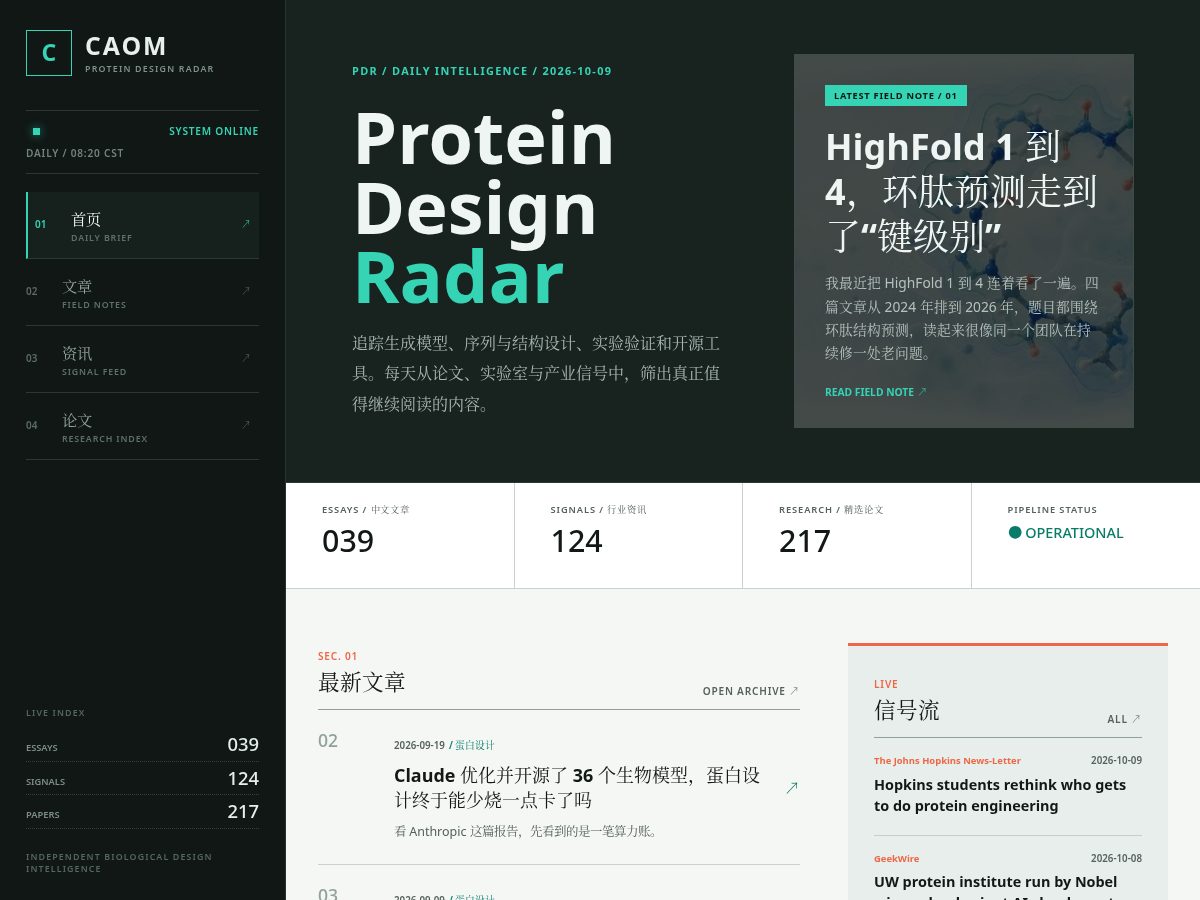Screen dimensions: 1200x900
Task: Click the sidebar ESSAYS 039 live index row
Action: click(142, 745)
